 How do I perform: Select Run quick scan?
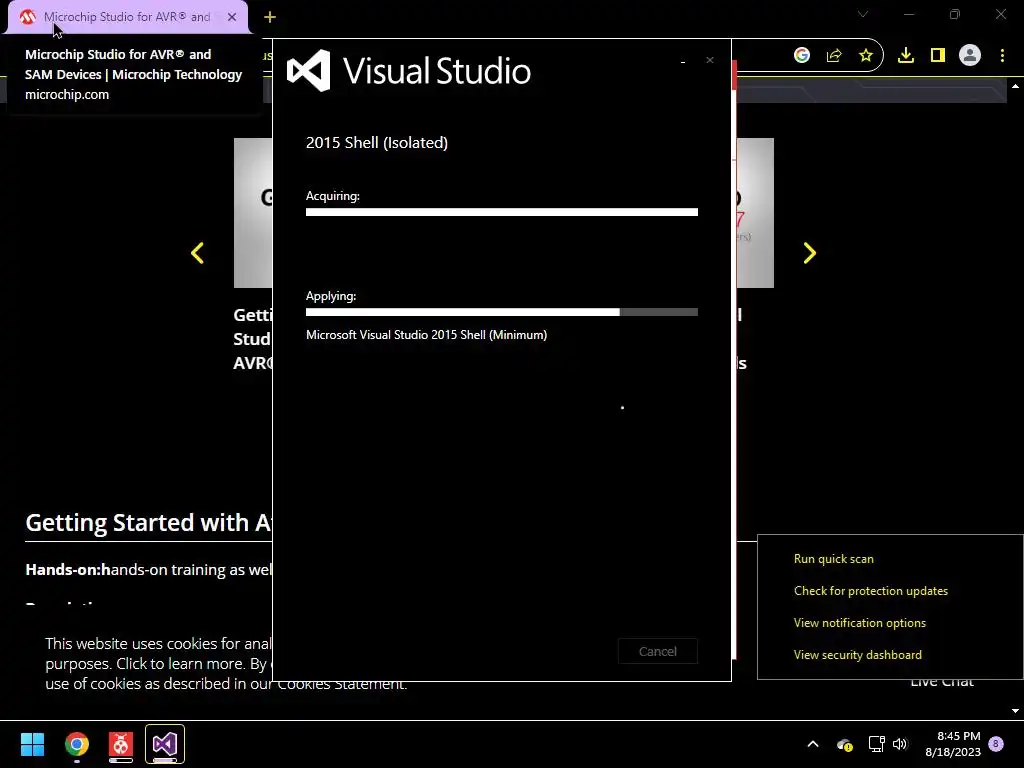point(833,559)
